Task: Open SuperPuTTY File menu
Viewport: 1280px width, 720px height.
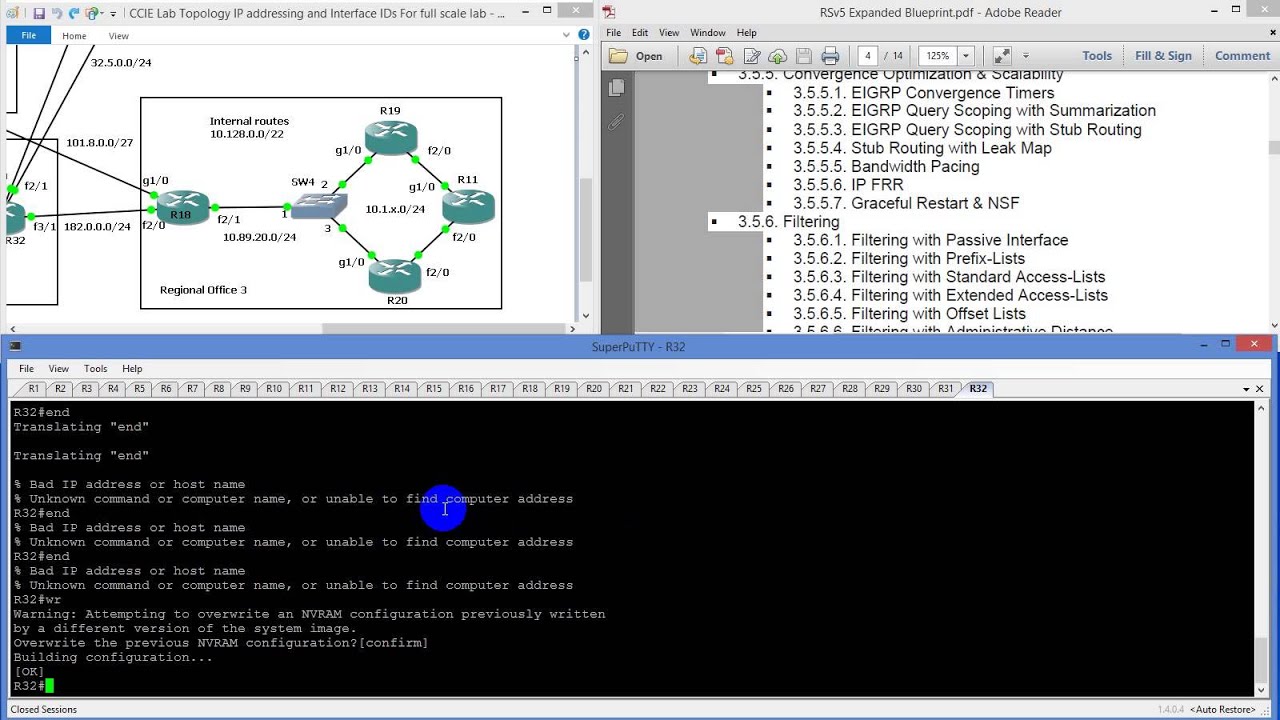Action: point(26,368)
